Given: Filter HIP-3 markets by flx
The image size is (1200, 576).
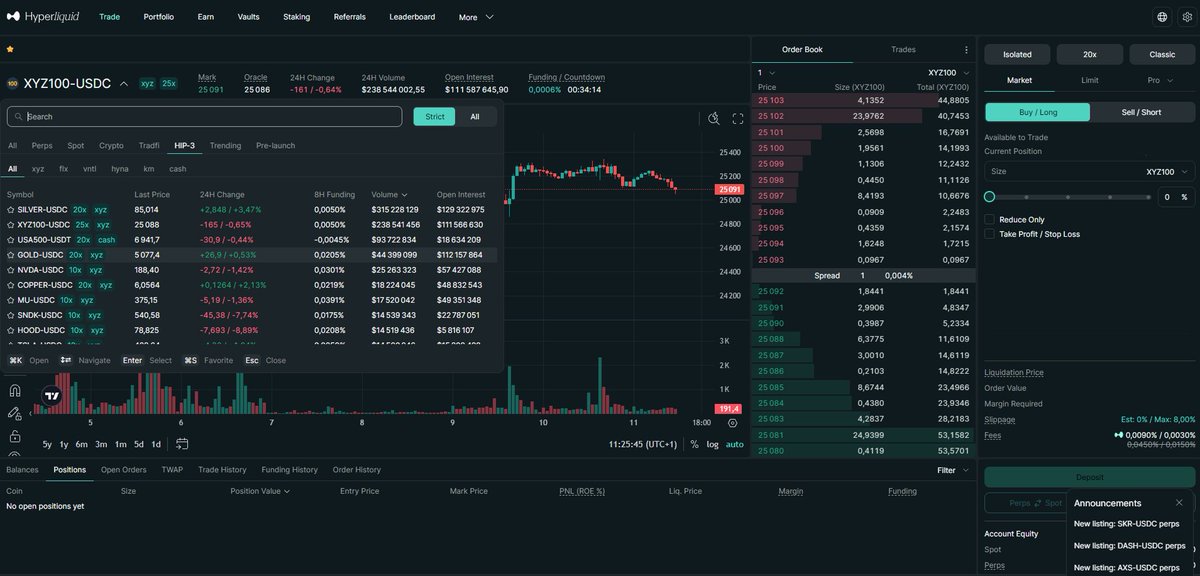Looking at the screenshot, I should (x=64, y=169).
